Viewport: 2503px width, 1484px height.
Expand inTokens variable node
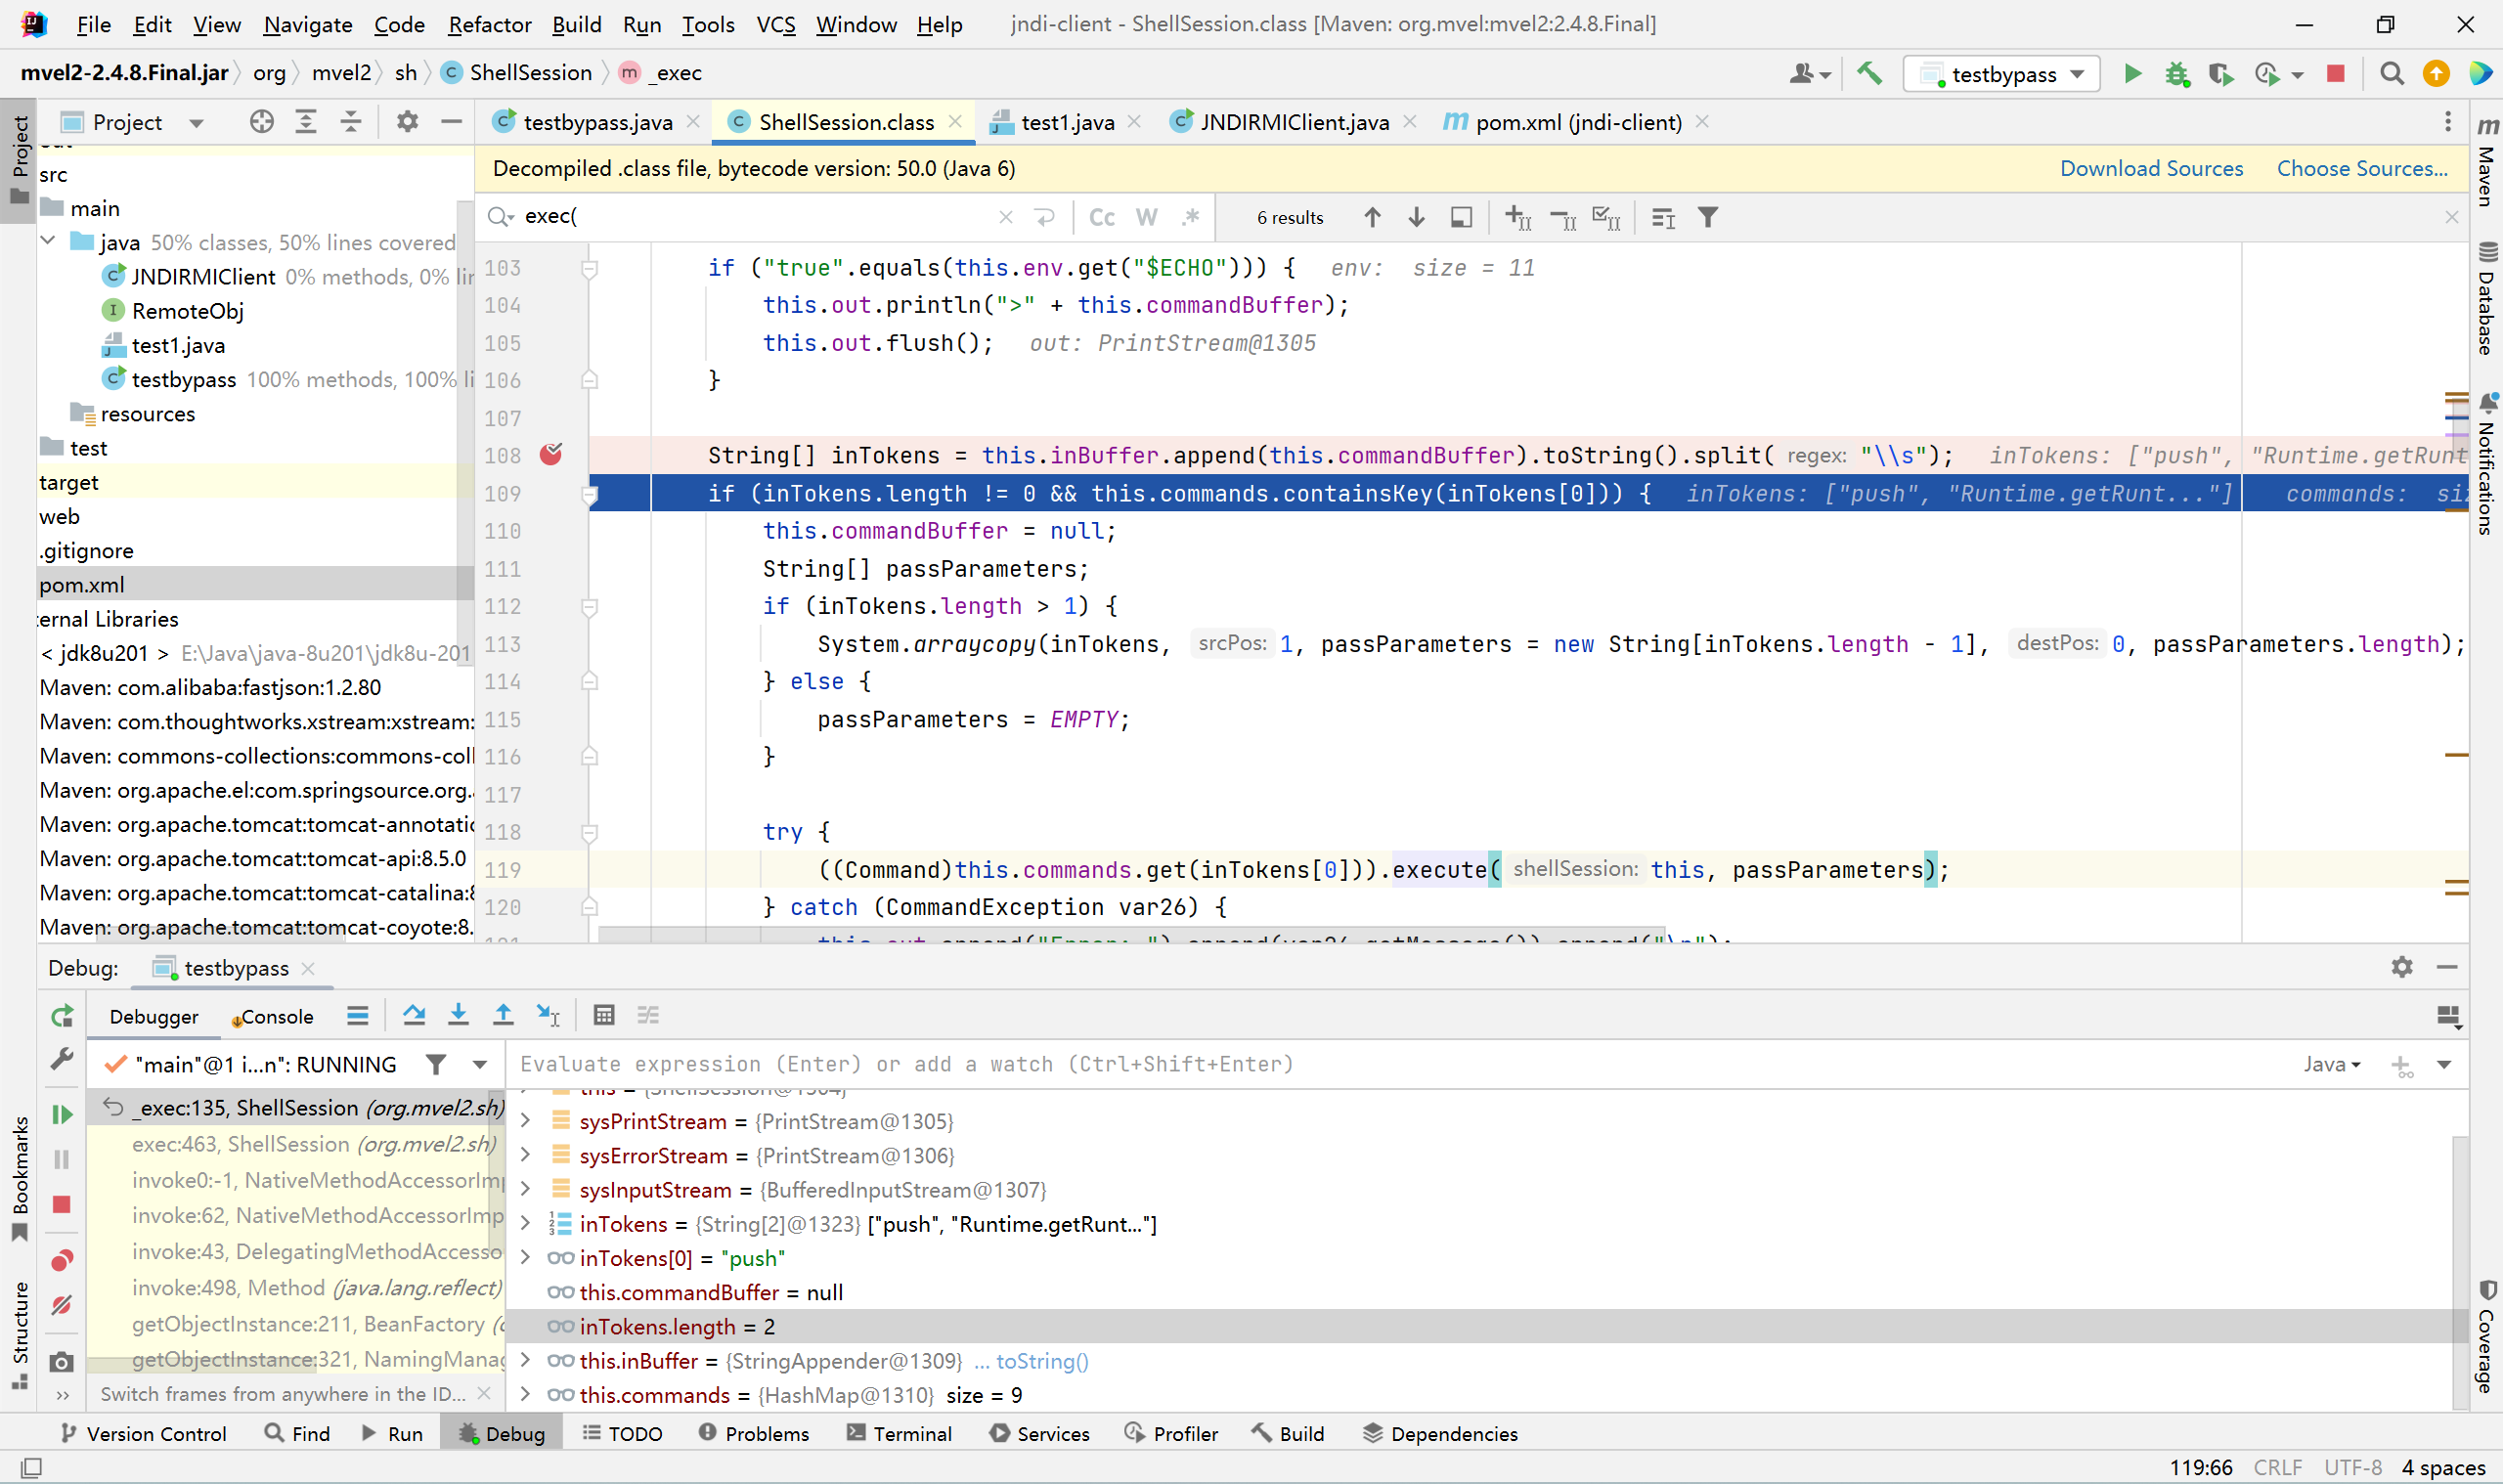[526, 1224]
